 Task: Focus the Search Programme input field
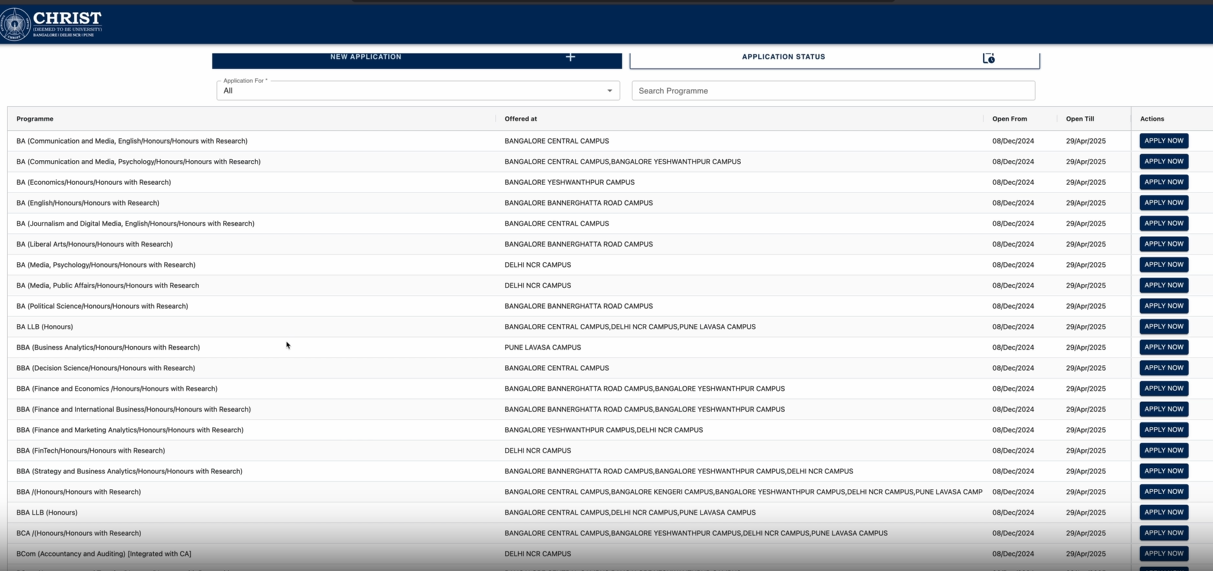click(832, 91)
